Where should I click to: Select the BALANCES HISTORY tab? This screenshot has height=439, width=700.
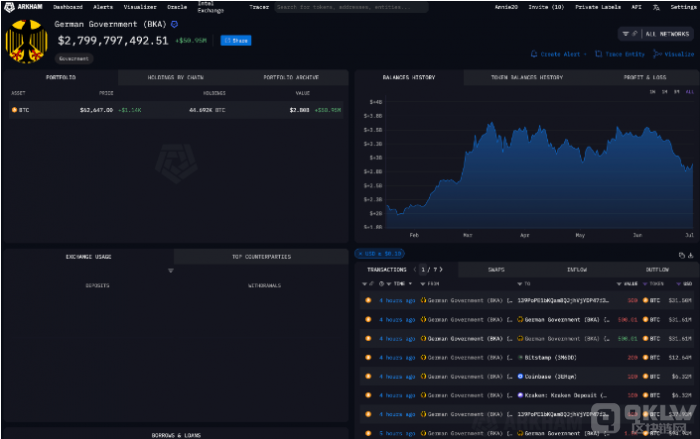(x=409, y=78)
